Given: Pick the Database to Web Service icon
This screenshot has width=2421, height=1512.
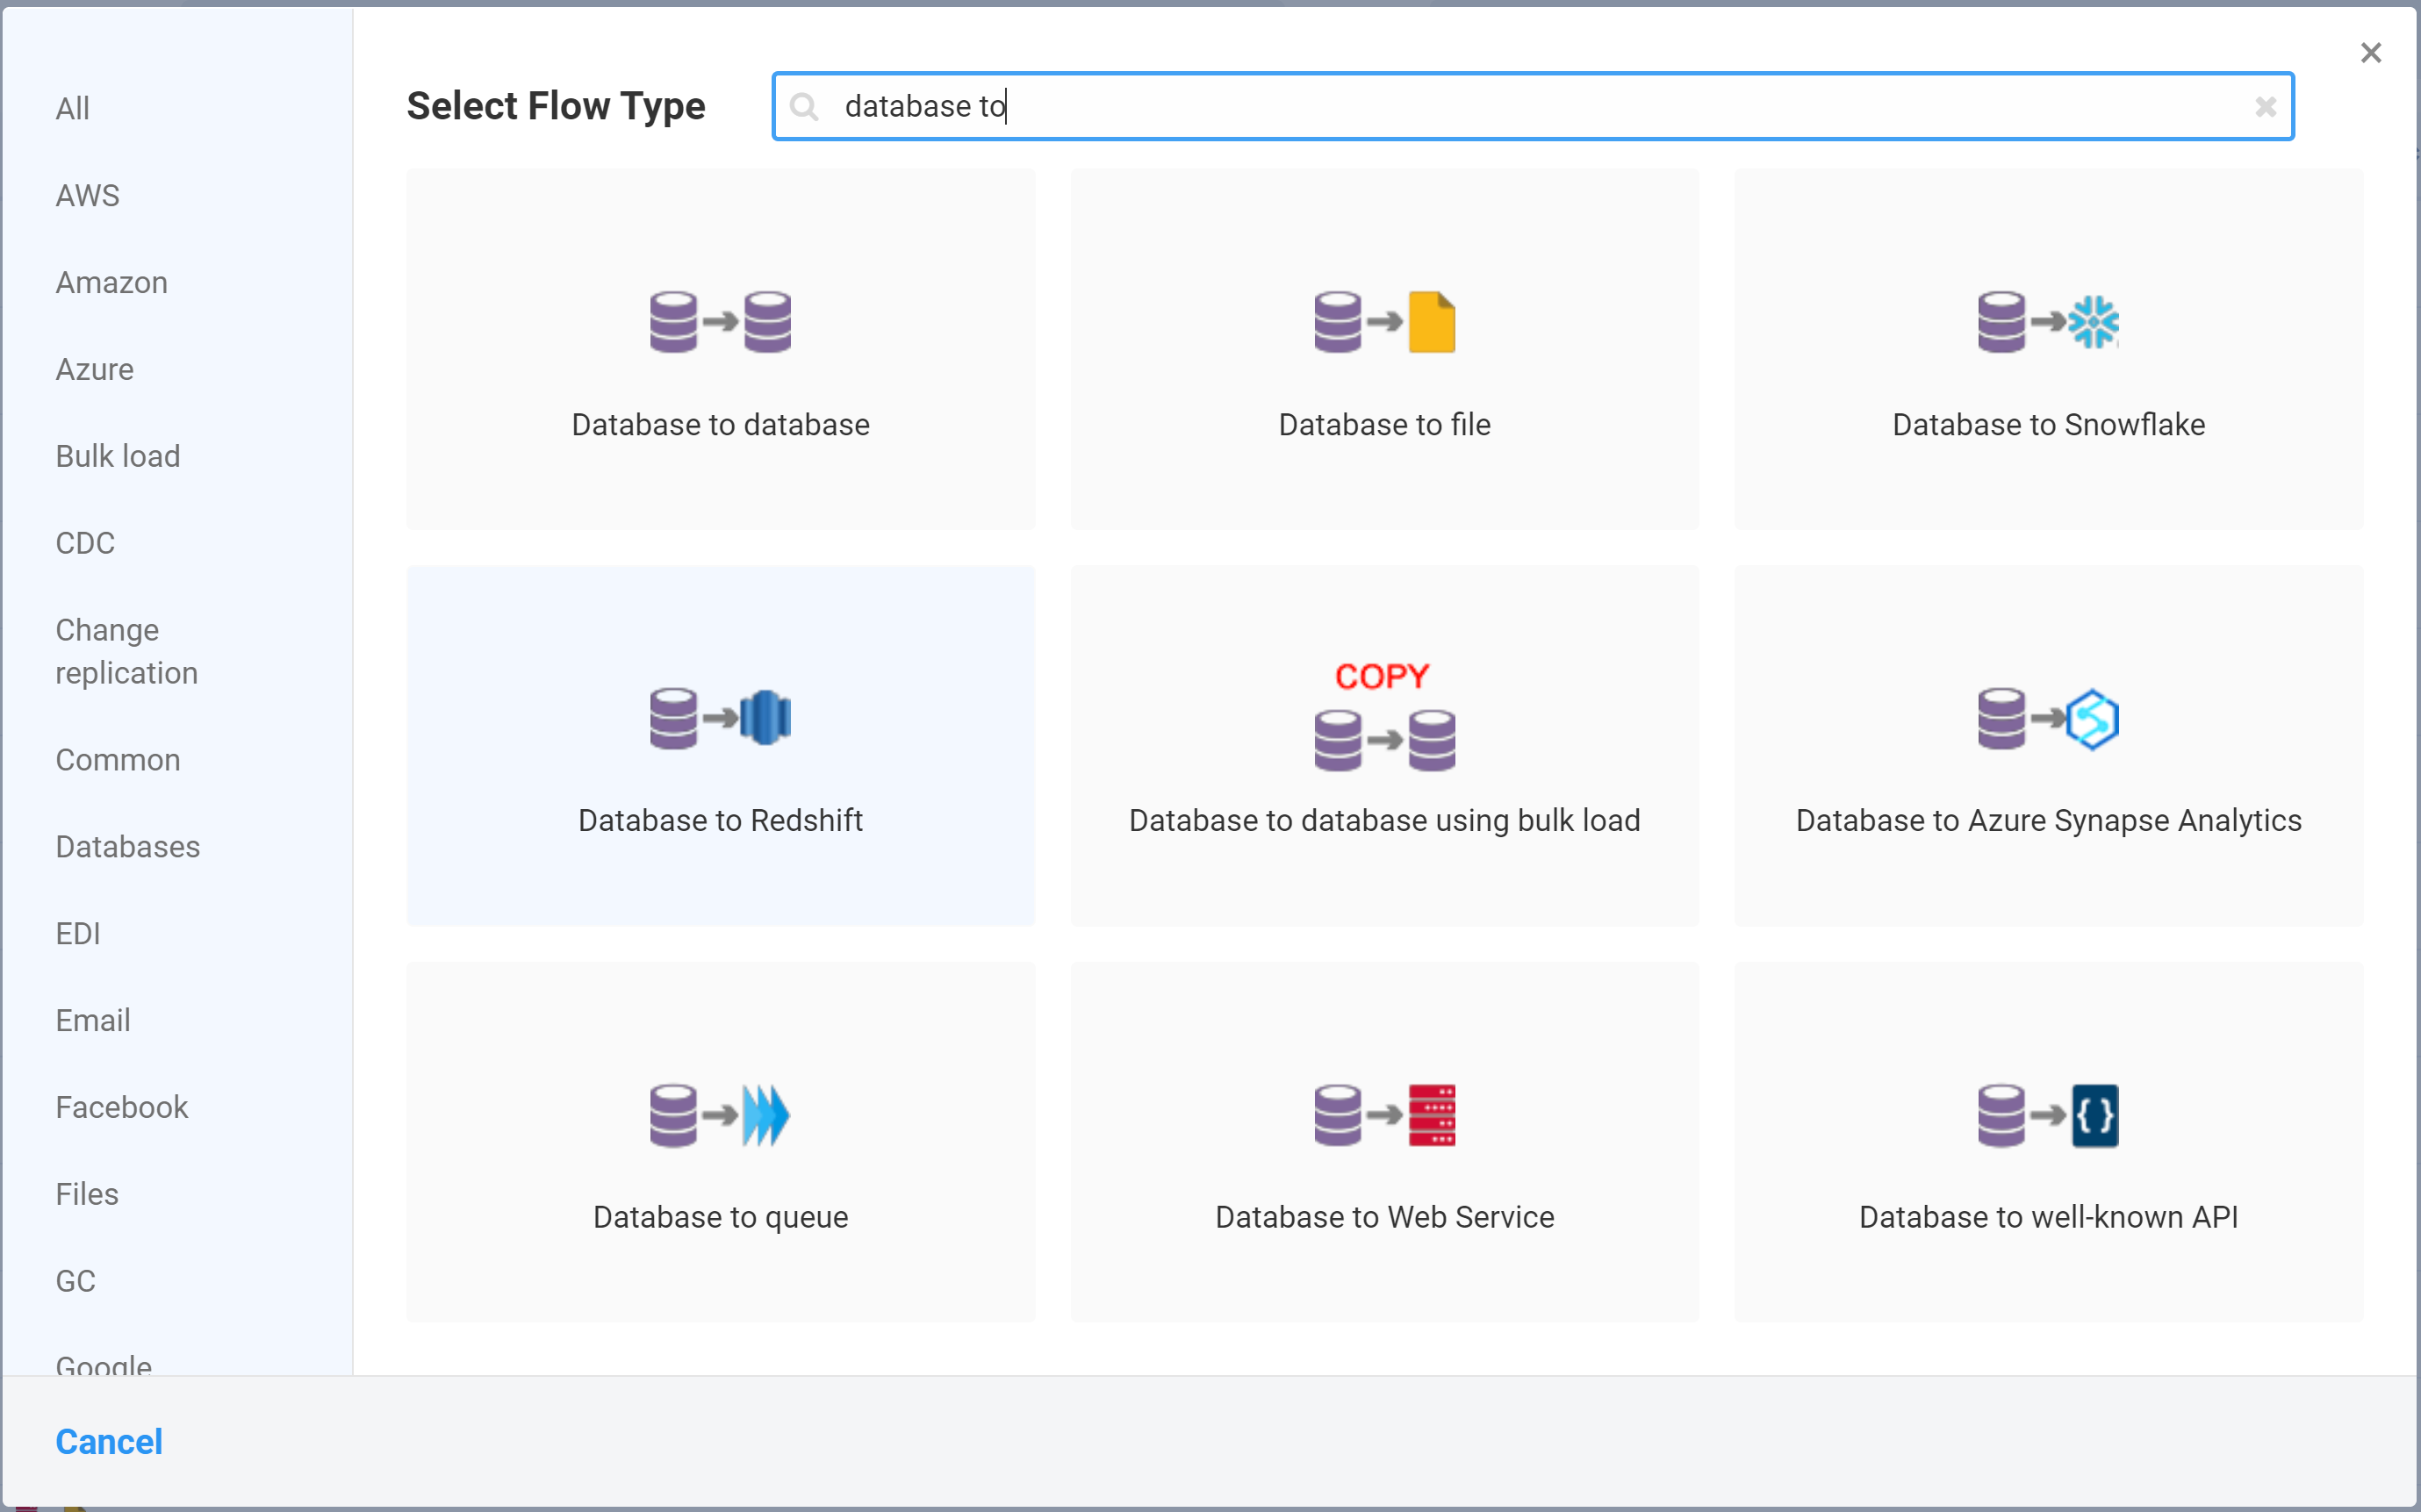Looking at the screenshot, I should click(1384, 1115).
